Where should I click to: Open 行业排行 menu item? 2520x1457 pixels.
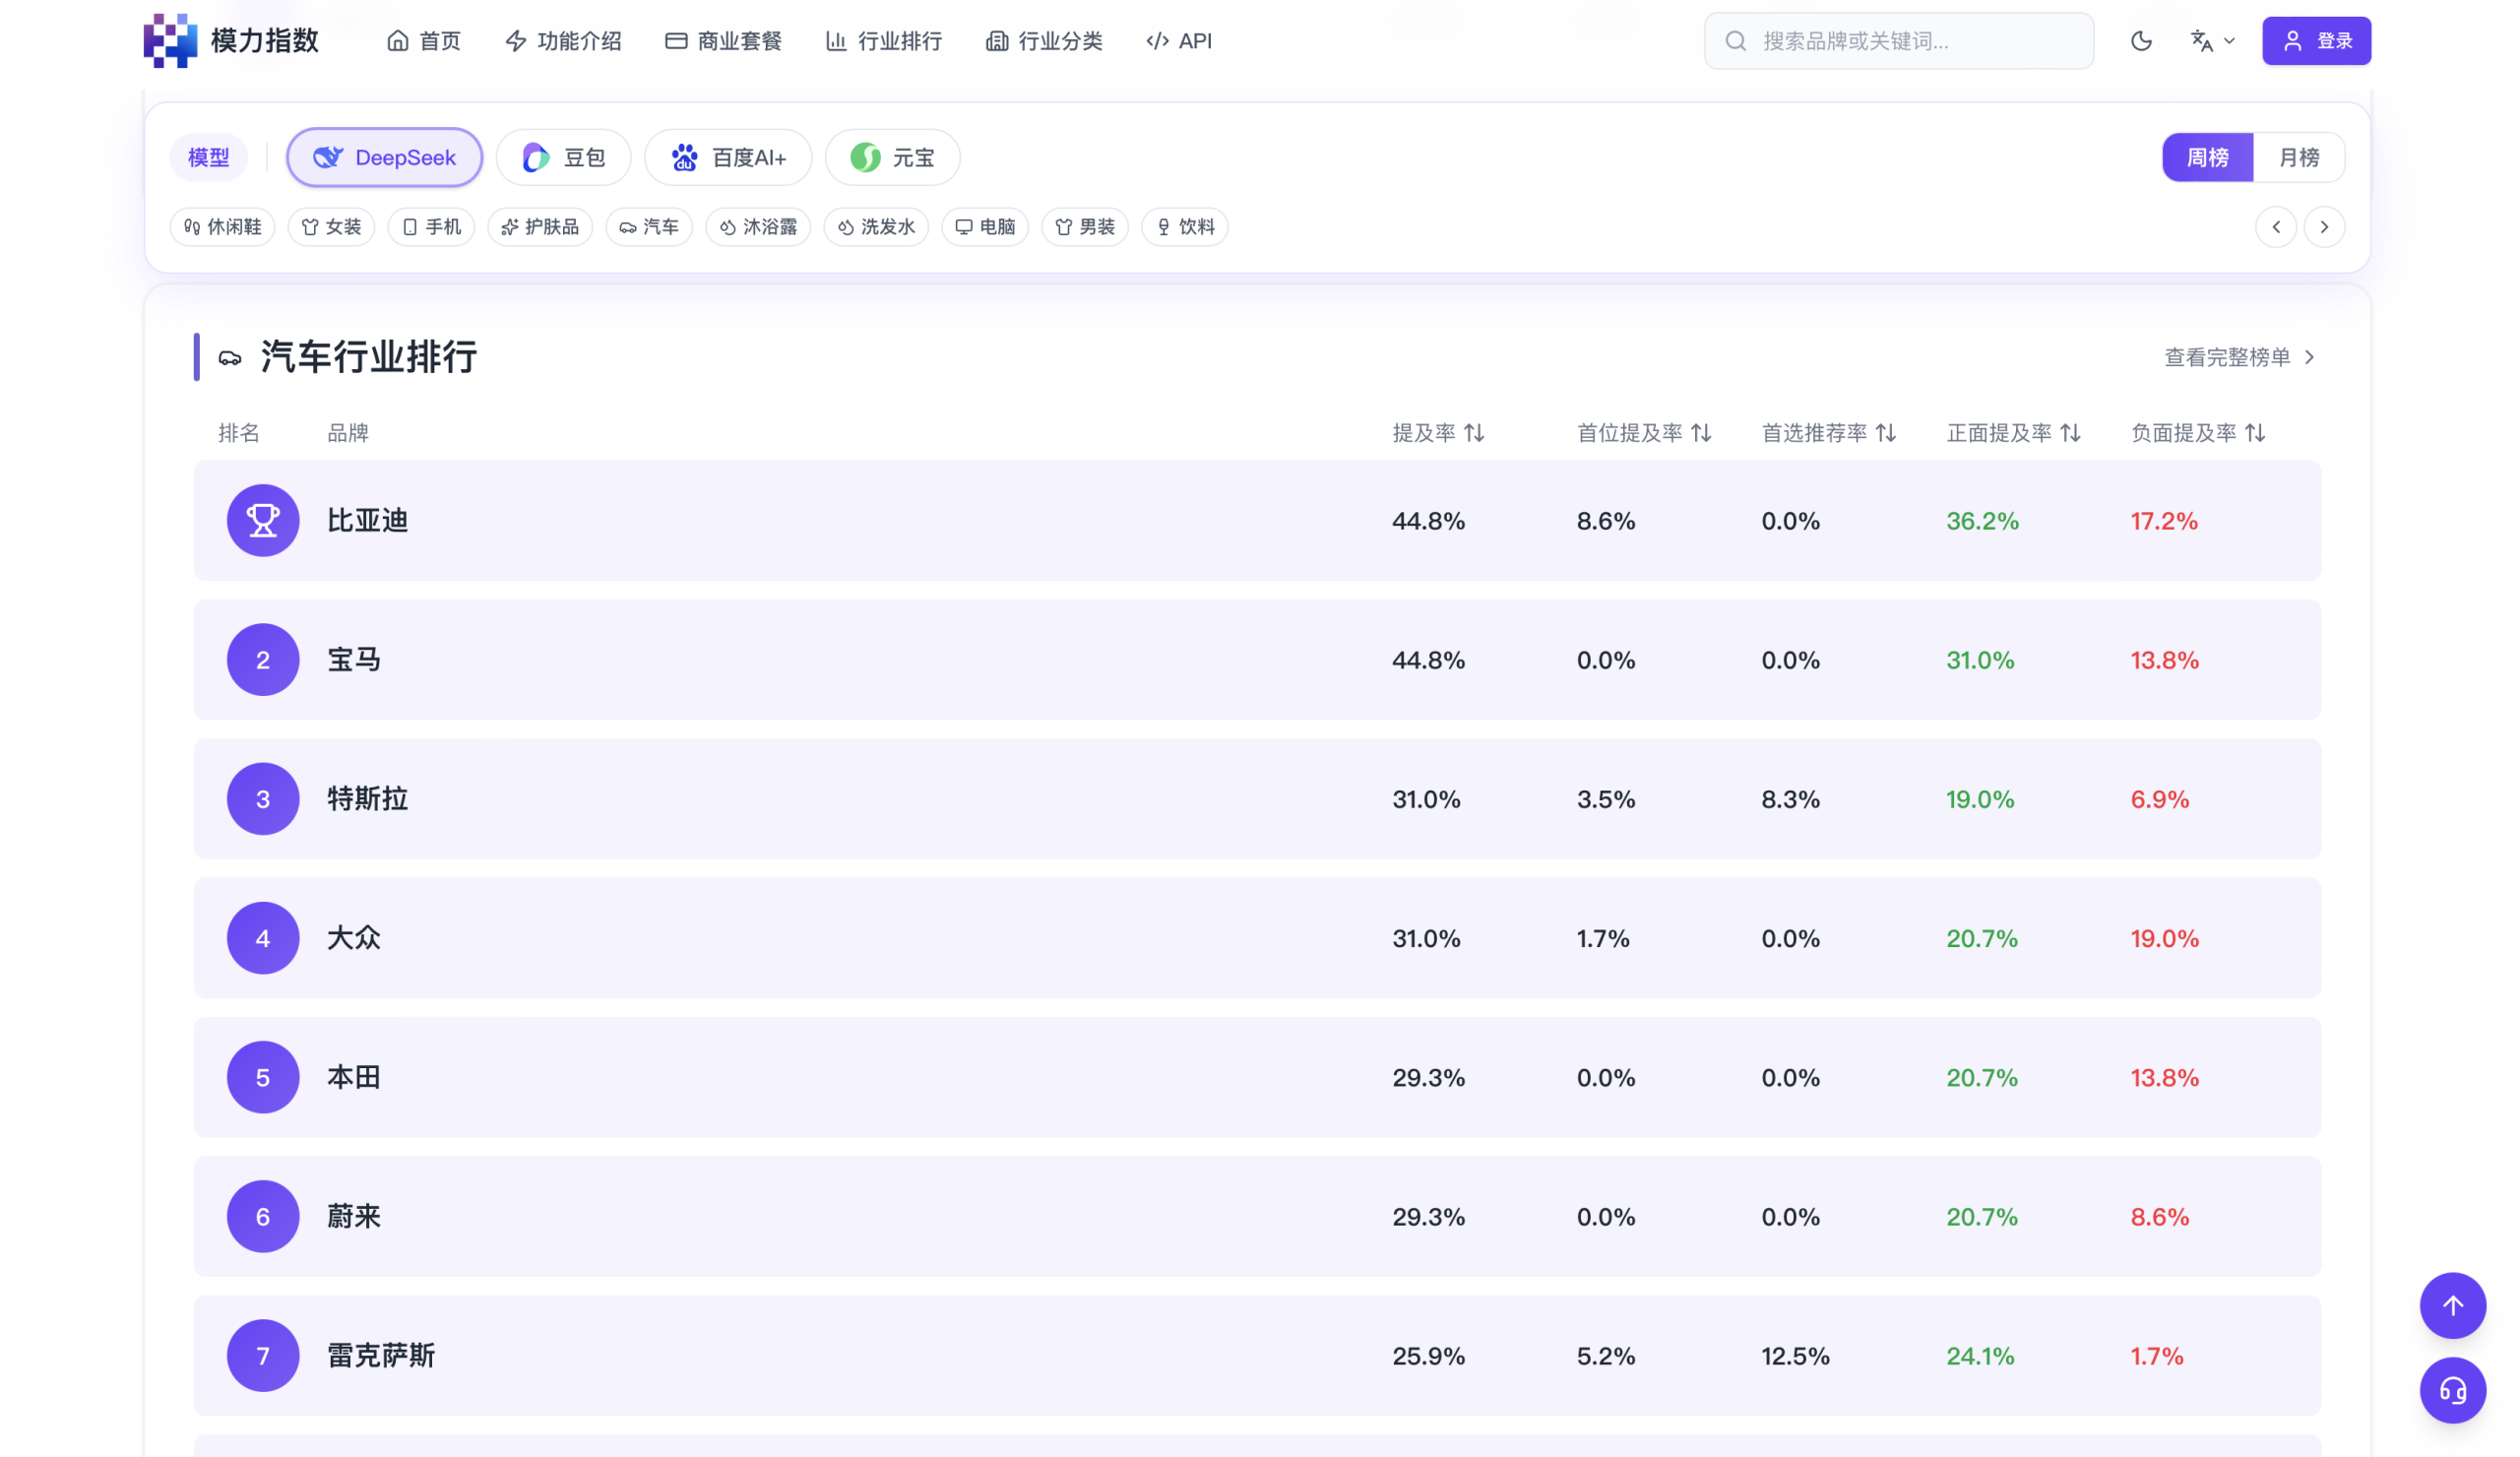[883, 41]
